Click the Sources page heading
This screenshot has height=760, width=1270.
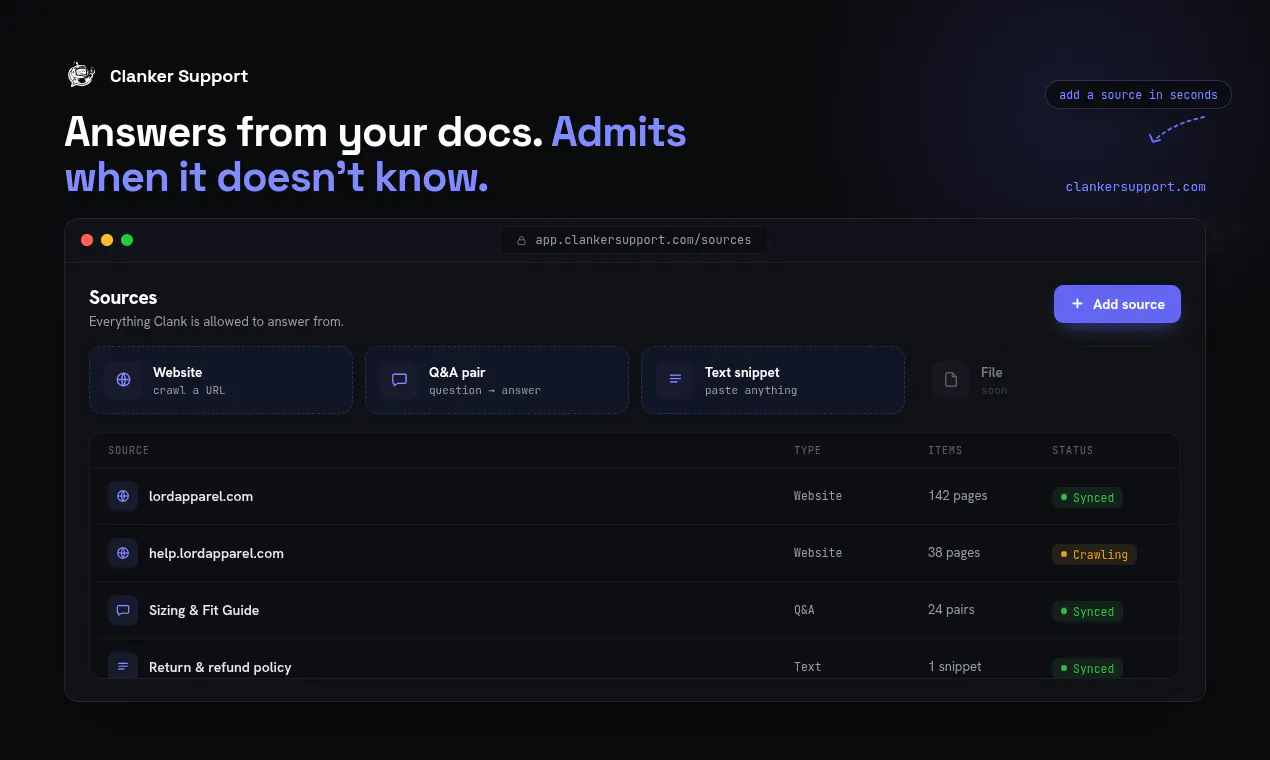click(123, 298)
